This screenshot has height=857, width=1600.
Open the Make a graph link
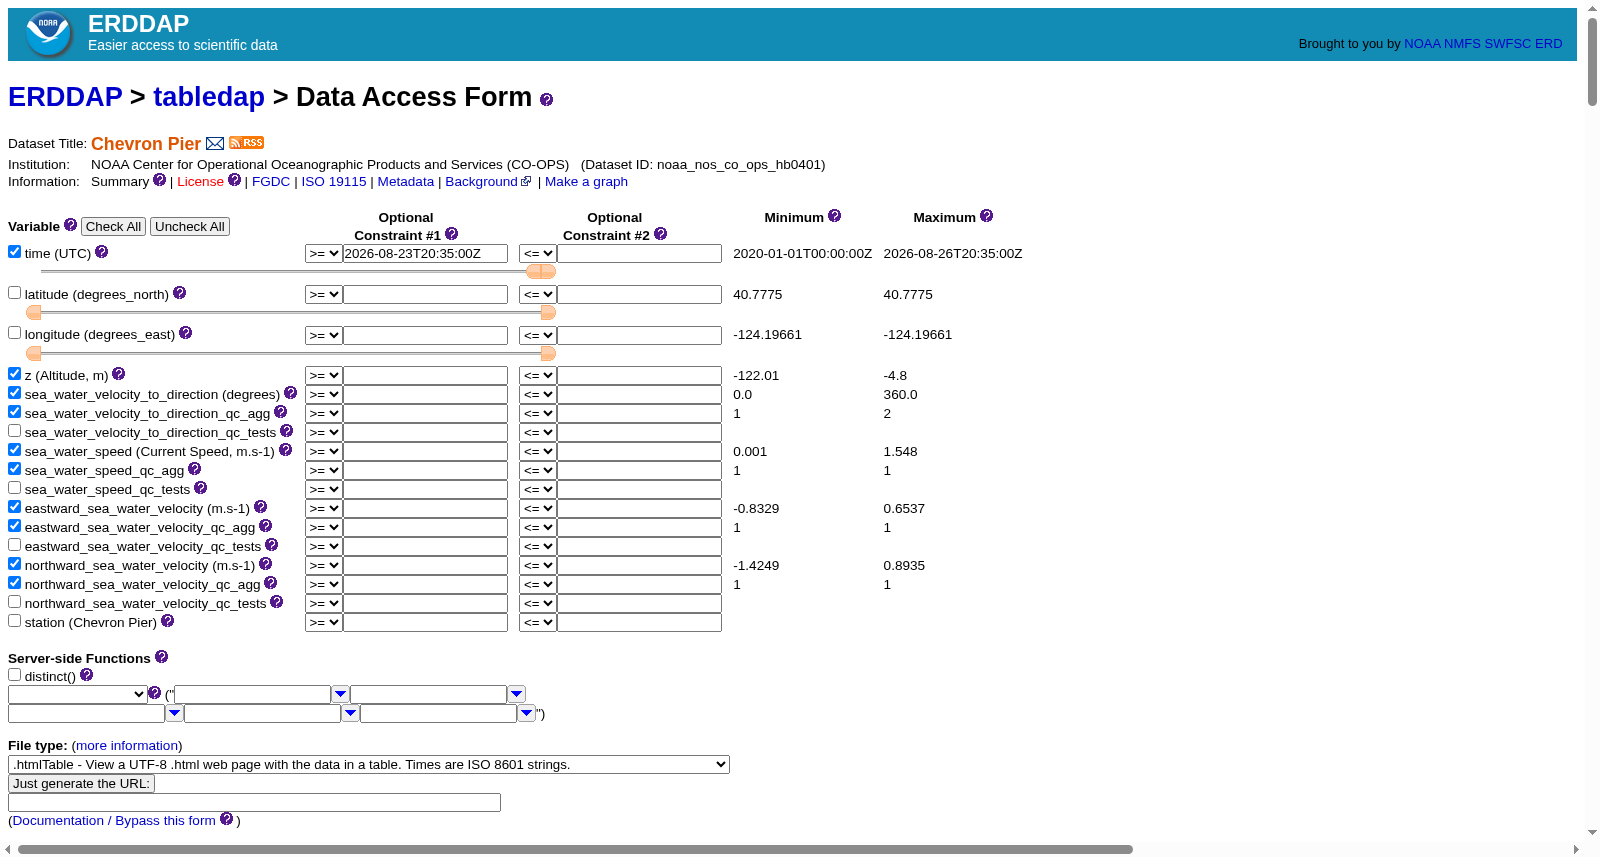point(587,182)
